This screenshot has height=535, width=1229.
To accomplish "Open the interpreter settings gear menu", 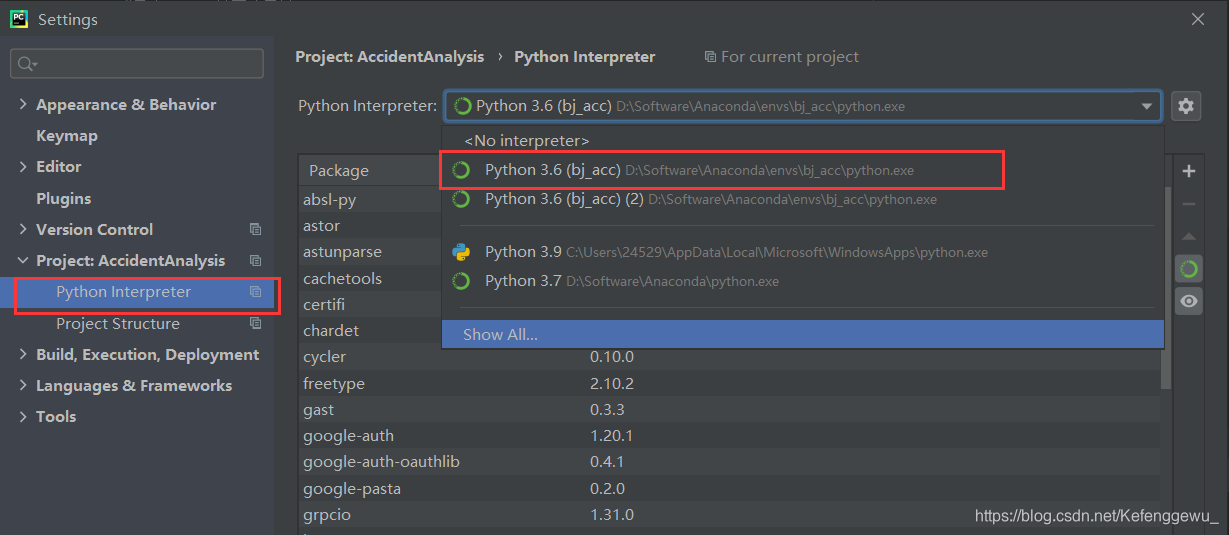I will click(x=1186, y=106).
